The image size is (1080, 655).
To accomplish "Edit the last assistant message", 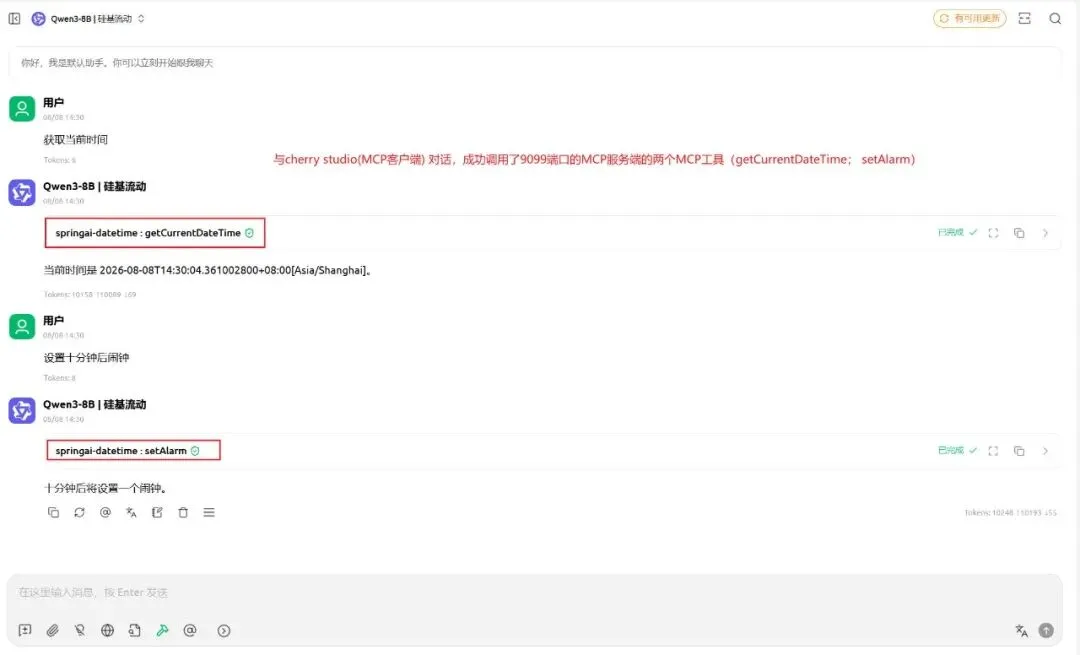I will [157, 512].
